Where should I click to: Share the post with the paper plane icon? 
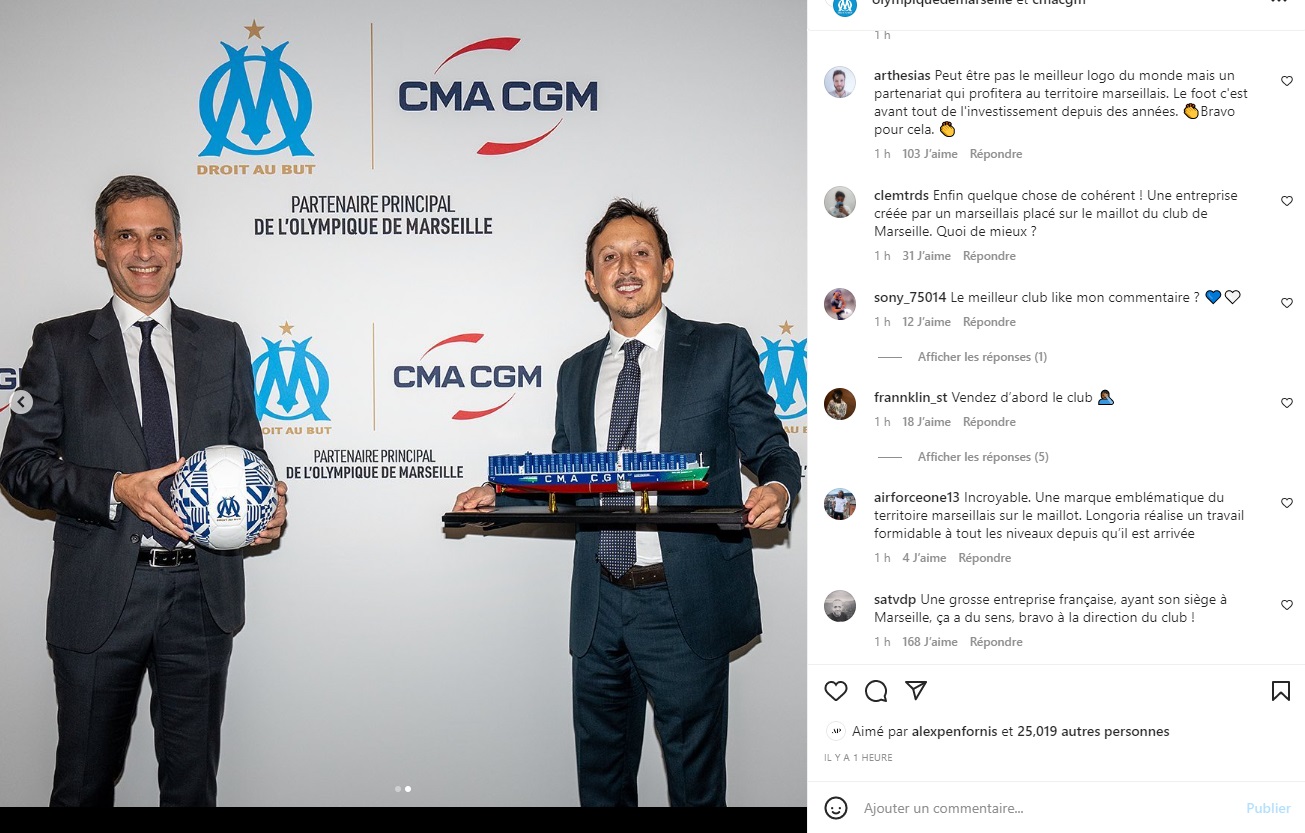916,691
